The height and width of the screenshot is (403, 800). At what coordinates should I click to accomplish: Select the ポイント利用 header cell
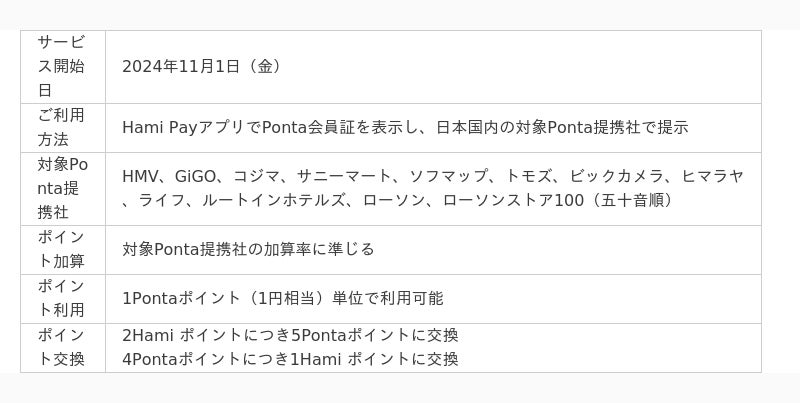(62, 298)
